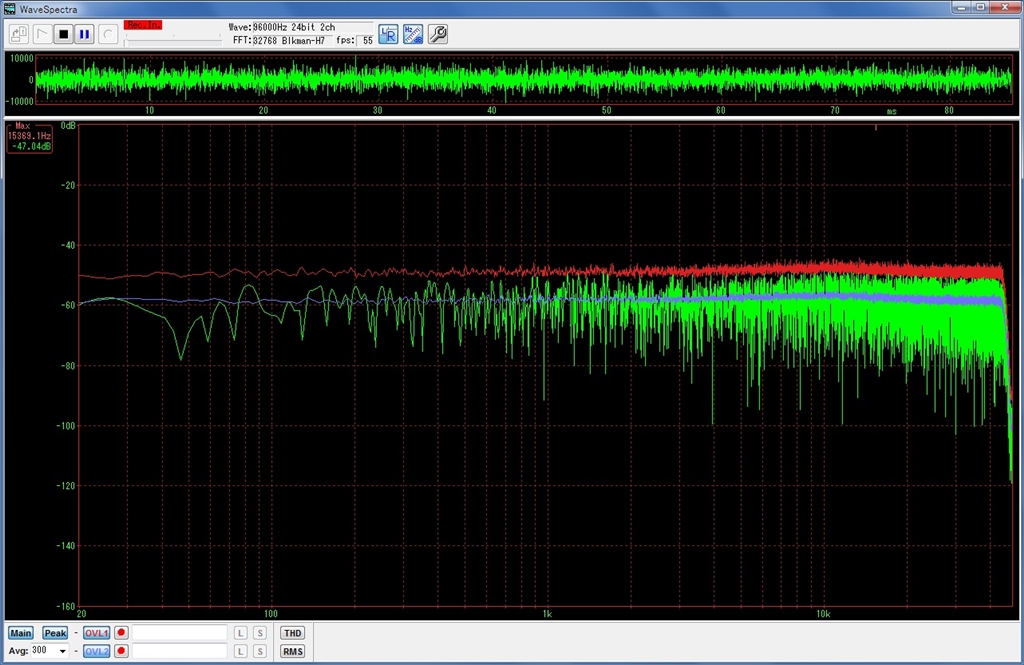The width and height of the screenshot is (1024, 665).
Task: Toggle the OVL1 overlay
Action: point(97,633)
